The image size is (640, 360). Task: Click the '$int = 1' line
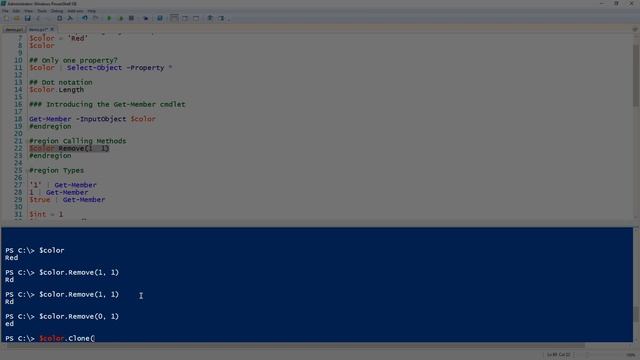click(x=46, y=215)
